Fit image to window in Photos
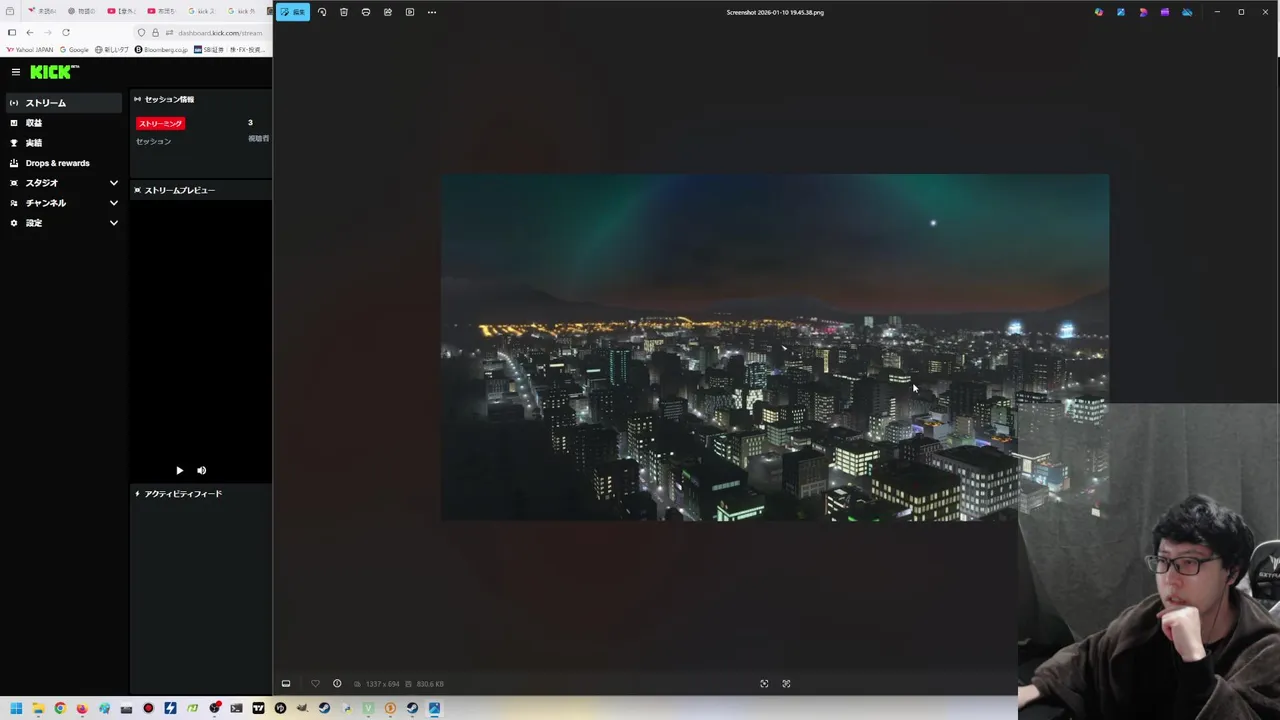 click(764, 684)
